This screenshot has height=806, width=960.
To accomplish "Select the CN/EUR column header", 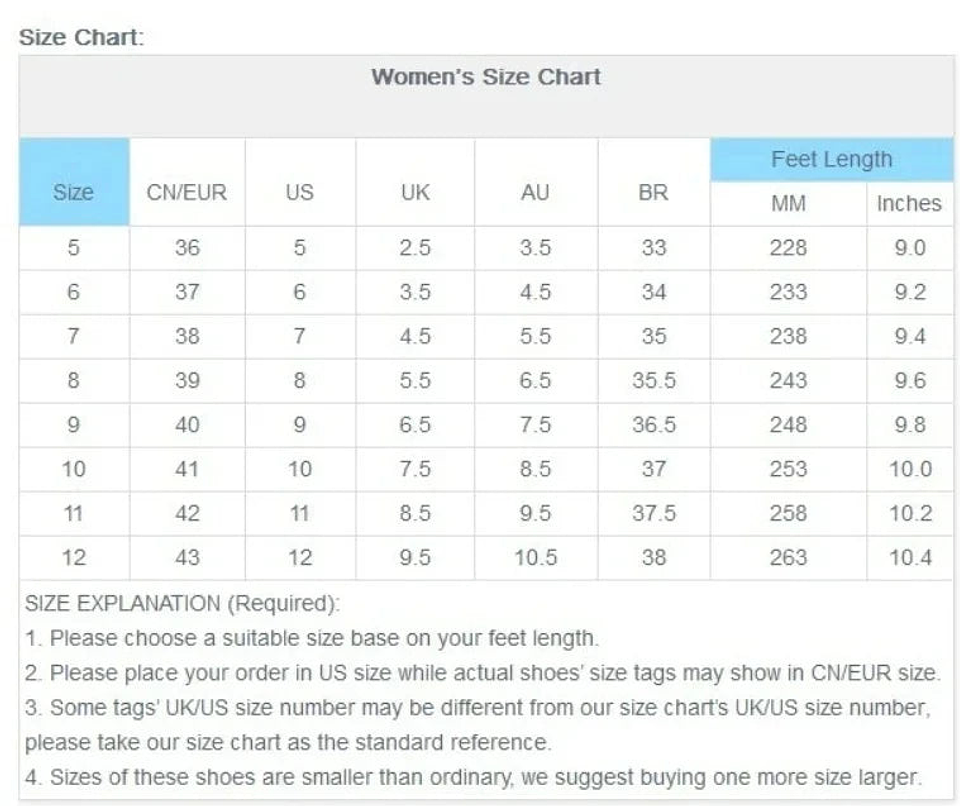I will (x=187, y=191).
